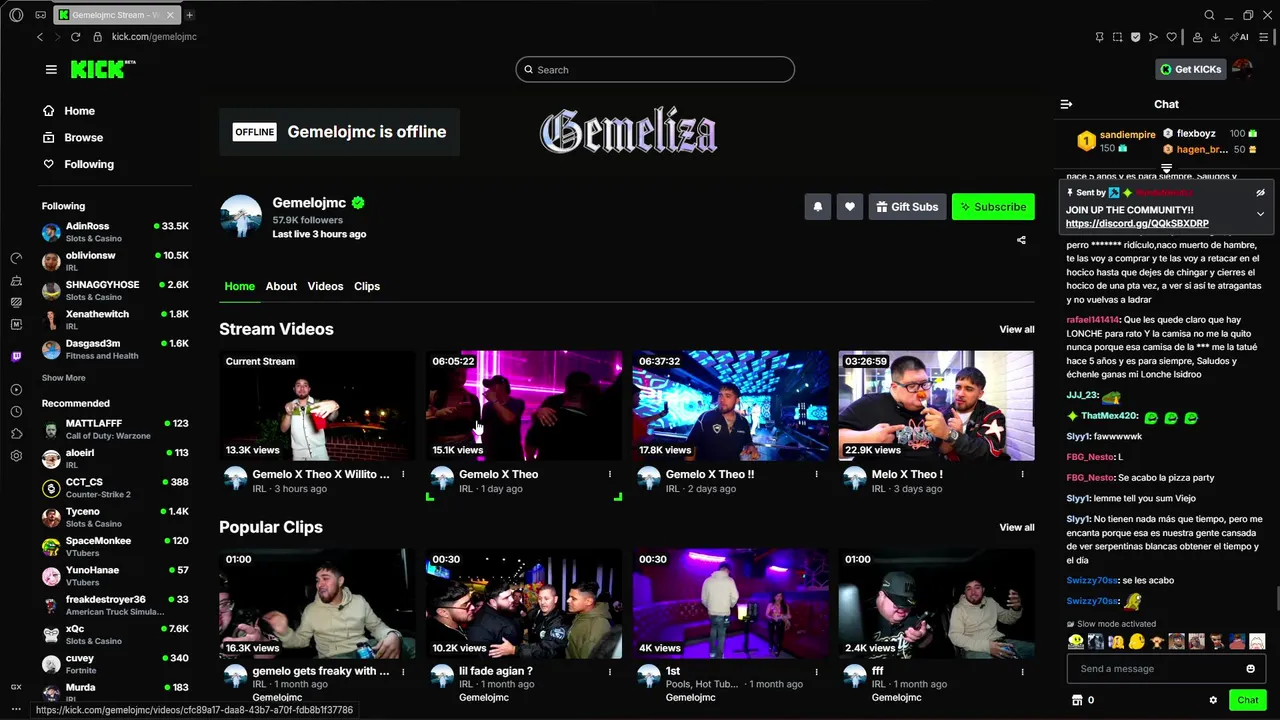
Task: Open the KICKs shop icon
Action: pyautogui.click(x=1077, y=700)
